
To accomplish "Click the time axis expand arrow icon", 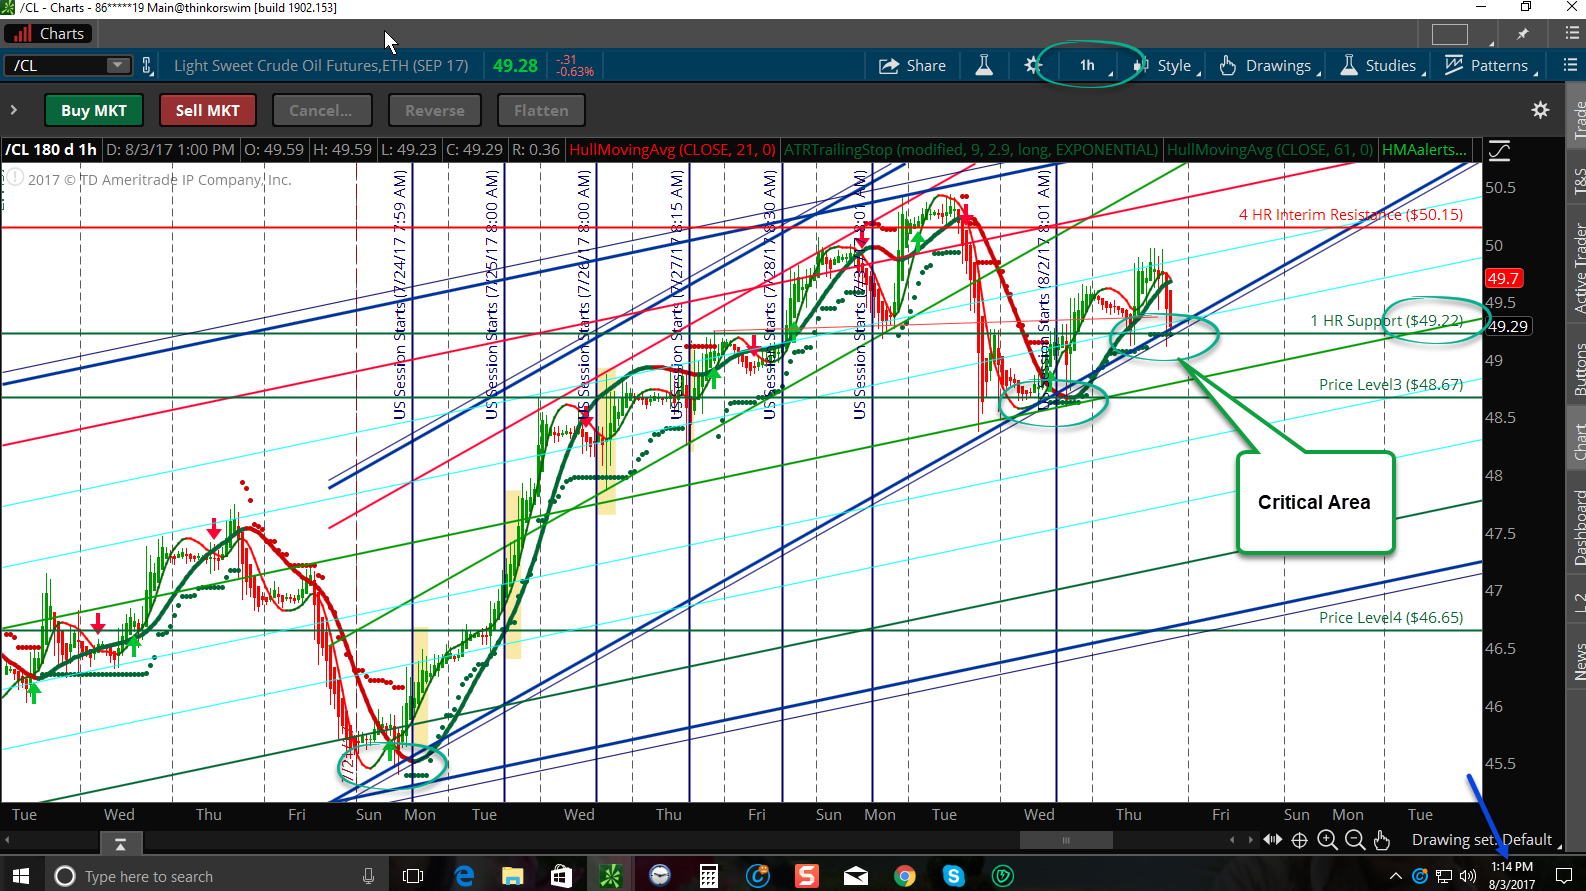I will coord(120,845).
